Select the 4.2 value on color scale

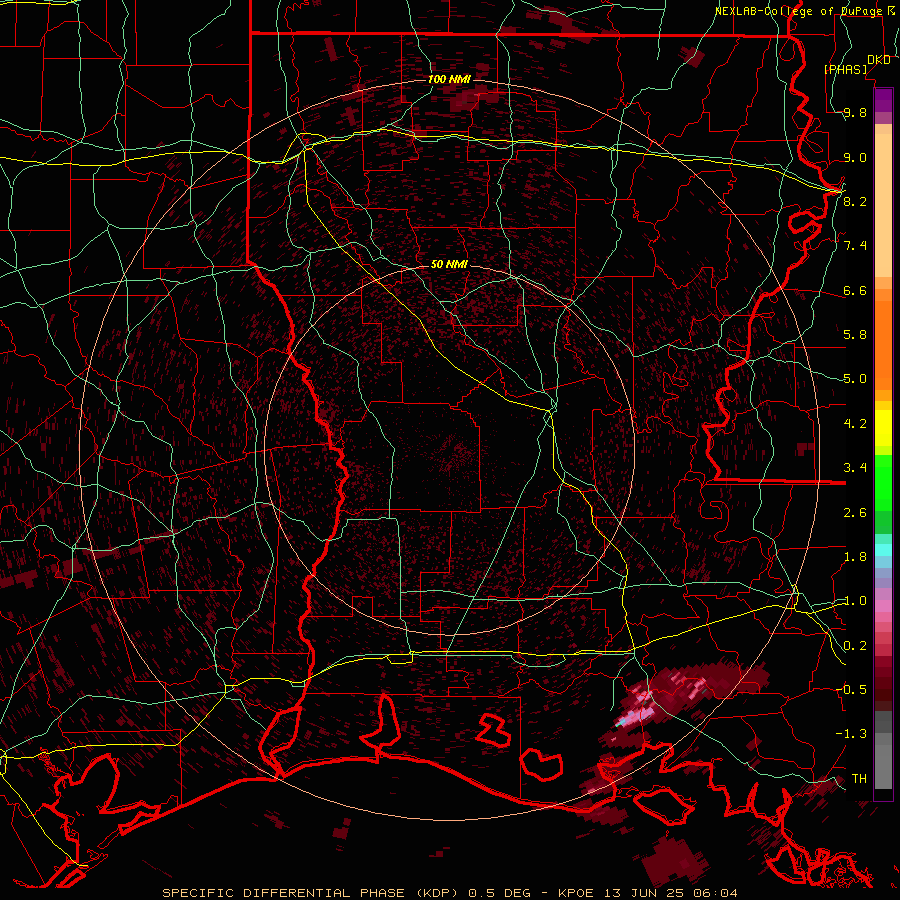[x=854, y=424]
